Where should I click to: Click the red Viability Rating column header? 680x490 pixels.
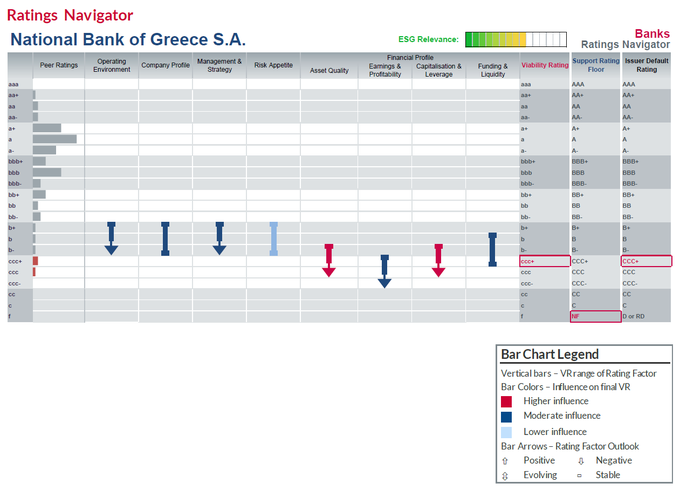click(x=545, y=65)
